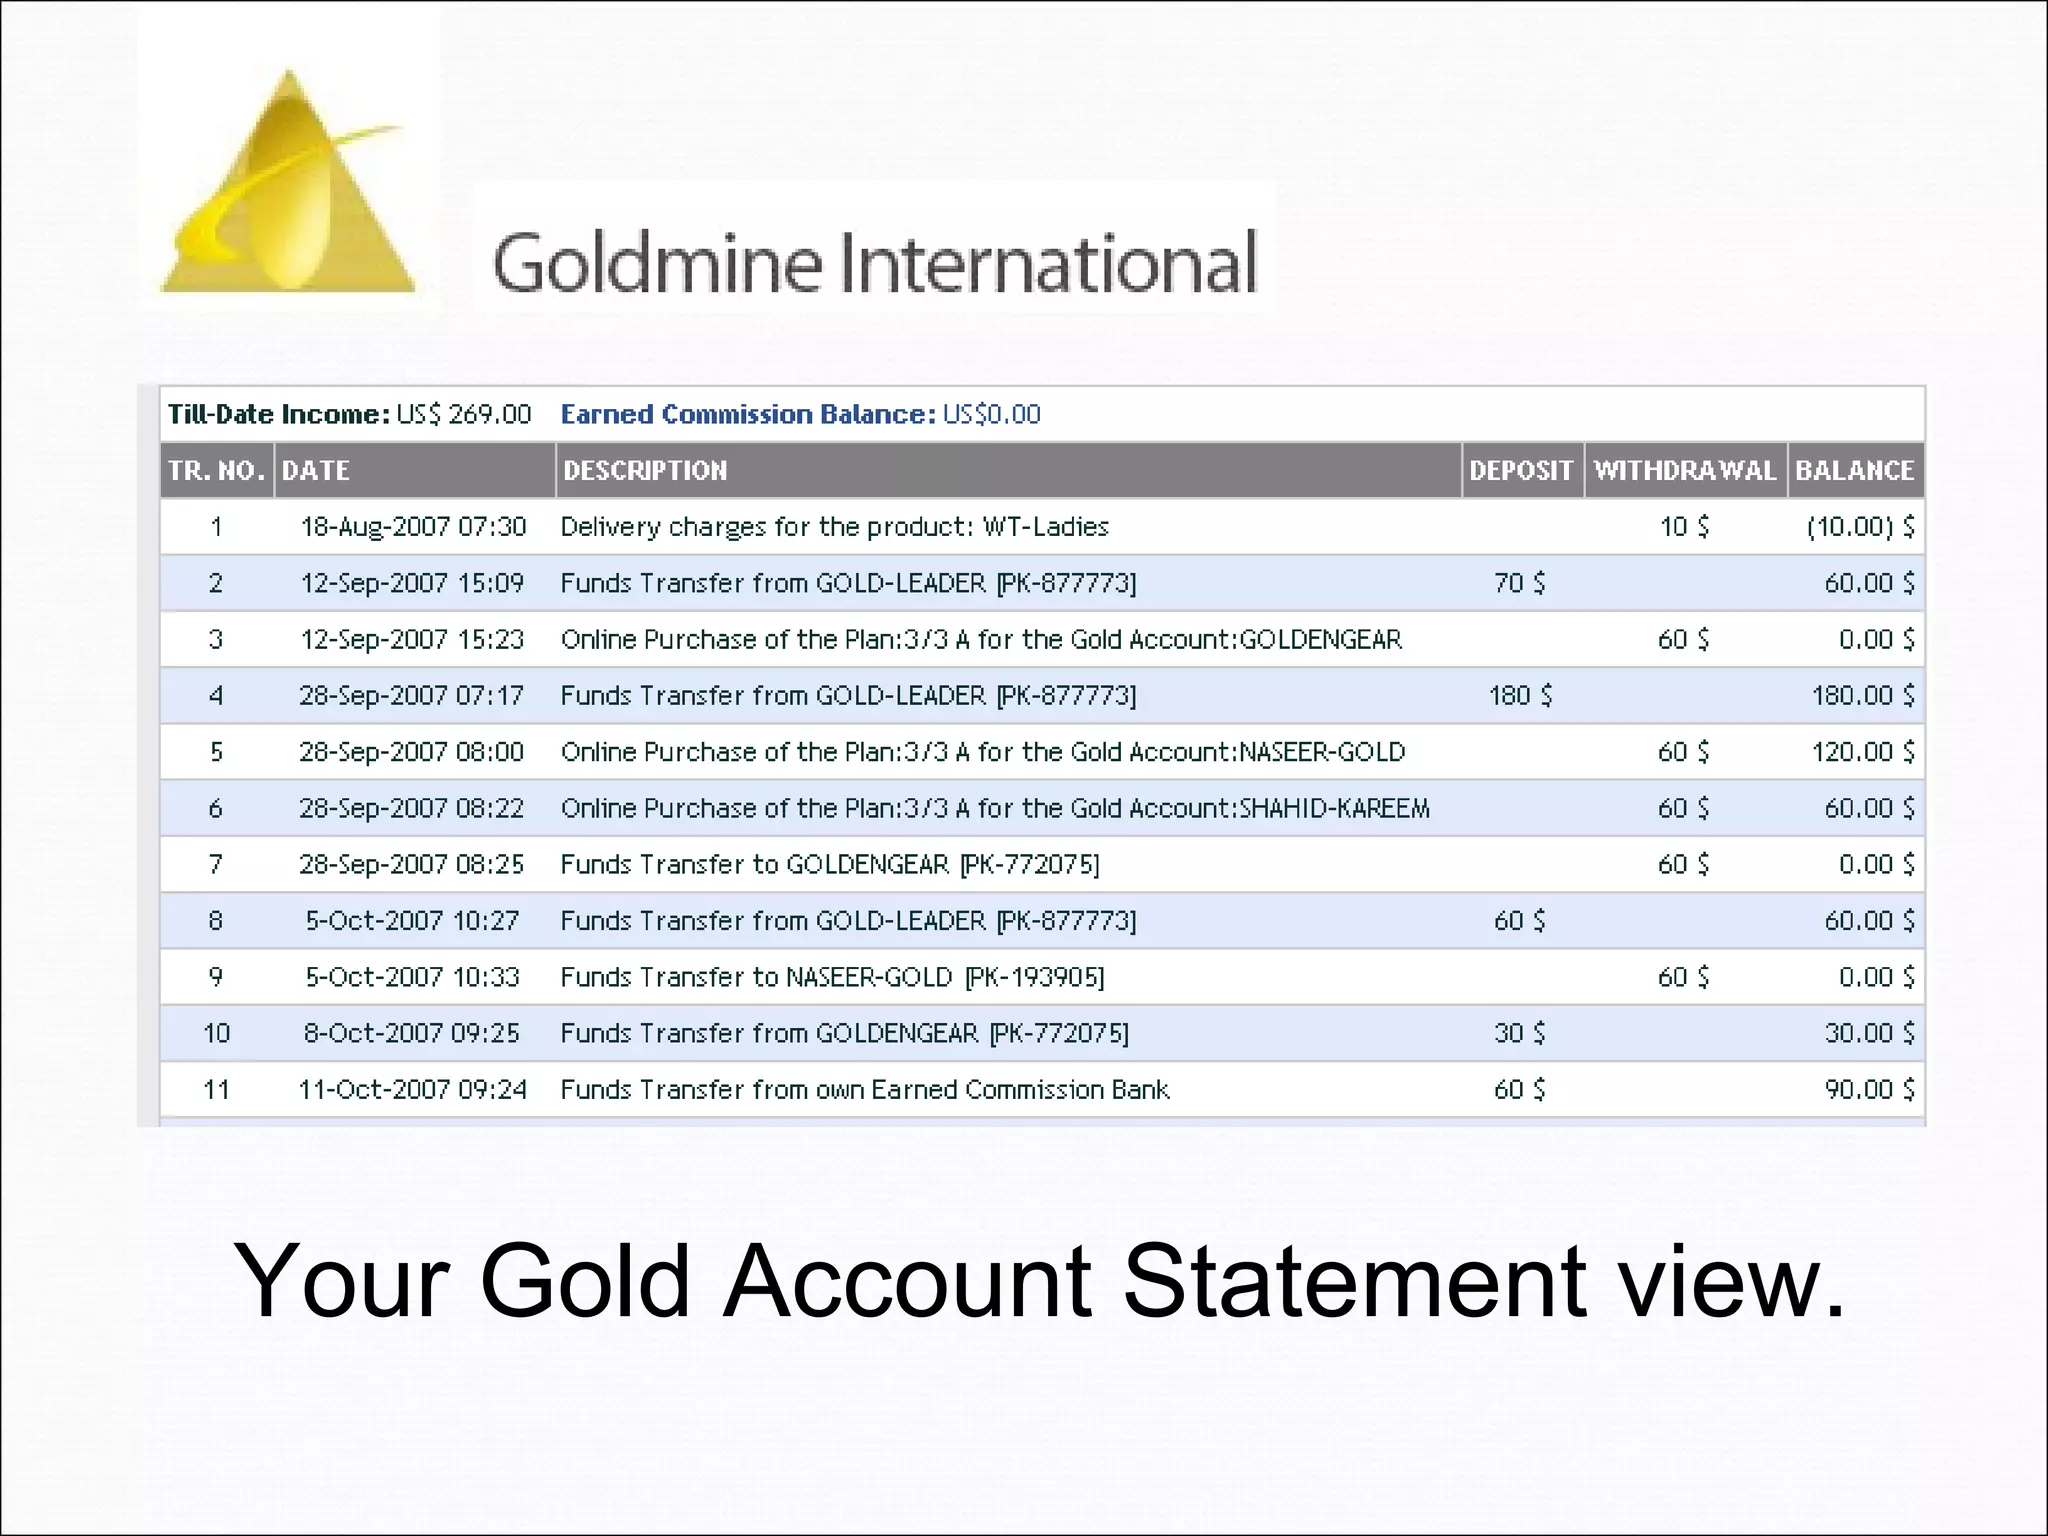Click the Till-Date Income US$ 269.00 label
The image size is (2048, 1536).
[x=349, y=414]
